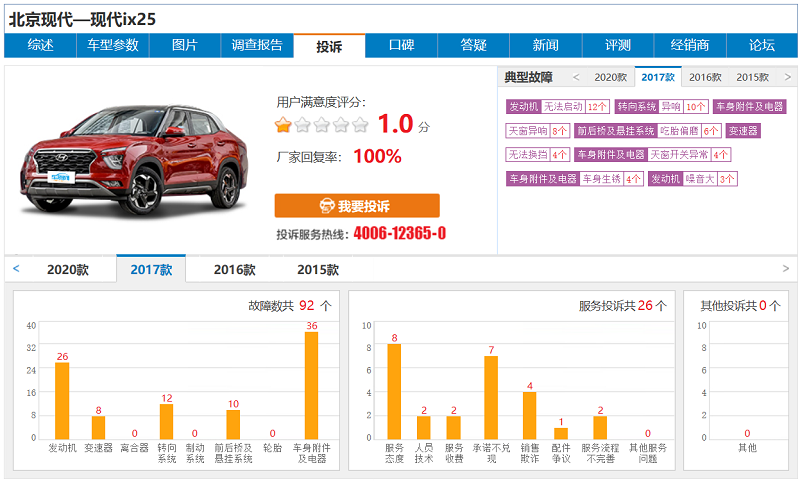Screen dimensions: 800x481
Task: Click the 服务收费 bar showing 2
Action: coord(454,427)
